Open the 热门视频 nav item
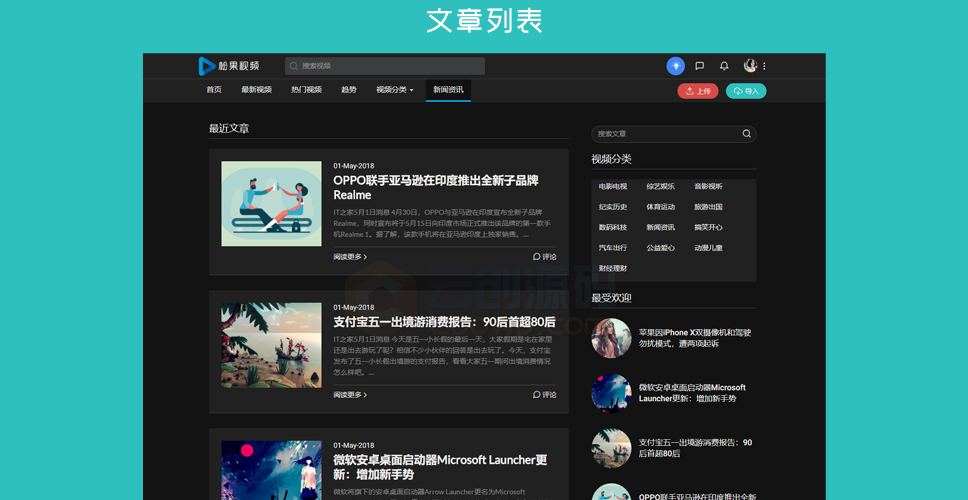The height and width of the screenshot is (500, 968). point(306,90)
